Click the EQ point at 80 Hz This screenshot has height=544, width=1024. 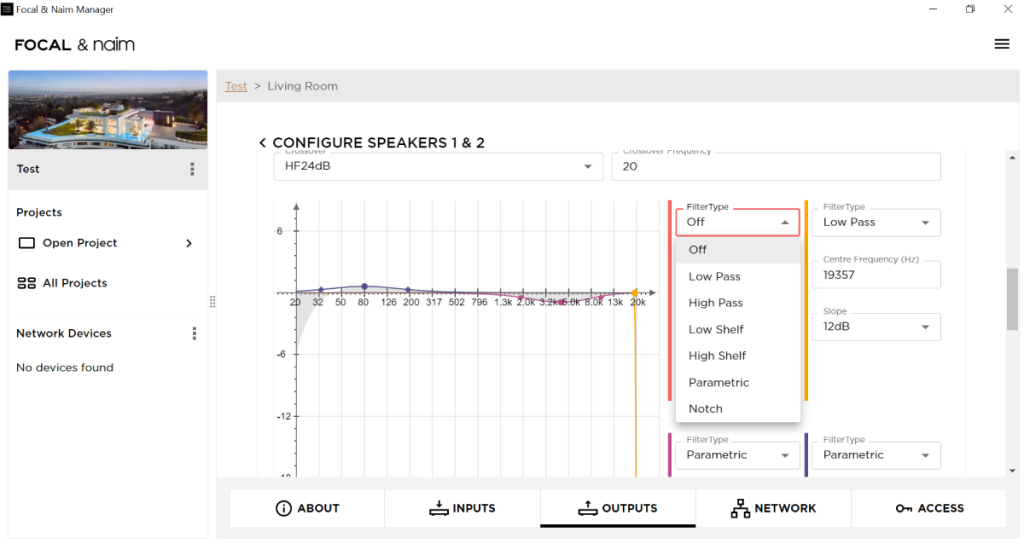tap(364, 287)
